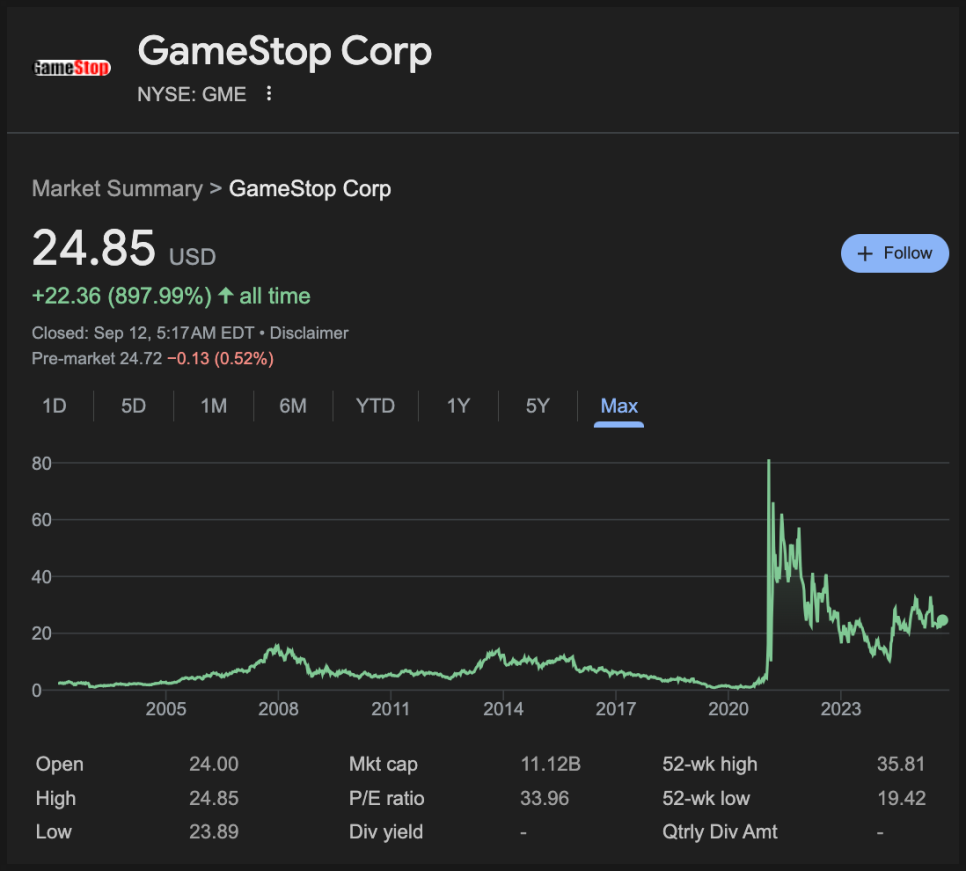Click the 24.85 USD price value

124,248
